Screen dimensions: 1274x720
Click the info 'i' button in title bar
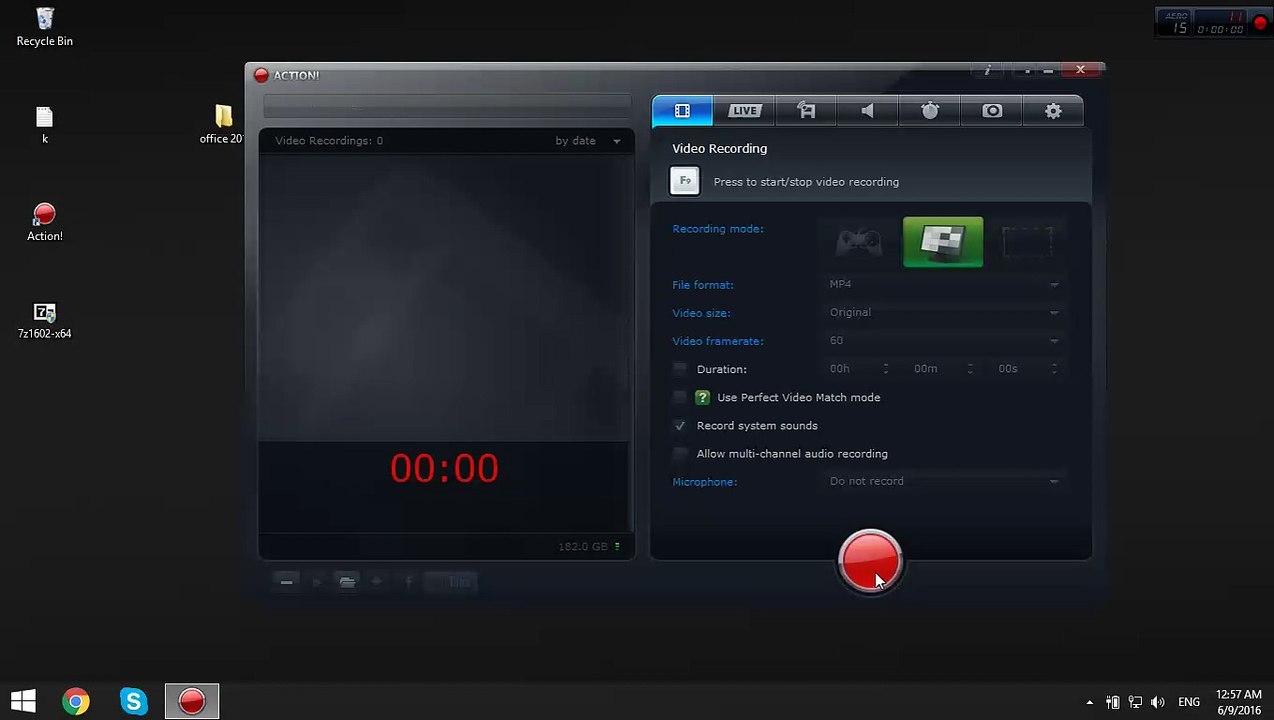[x=988, y=70]
